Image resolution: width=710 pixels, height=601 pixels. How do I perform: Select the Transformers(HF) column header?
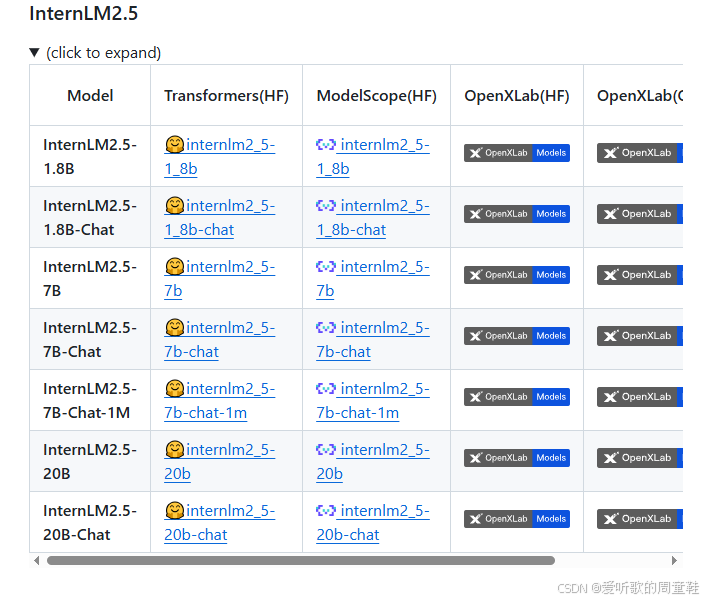pyautogui.click(x=226, y=96)
